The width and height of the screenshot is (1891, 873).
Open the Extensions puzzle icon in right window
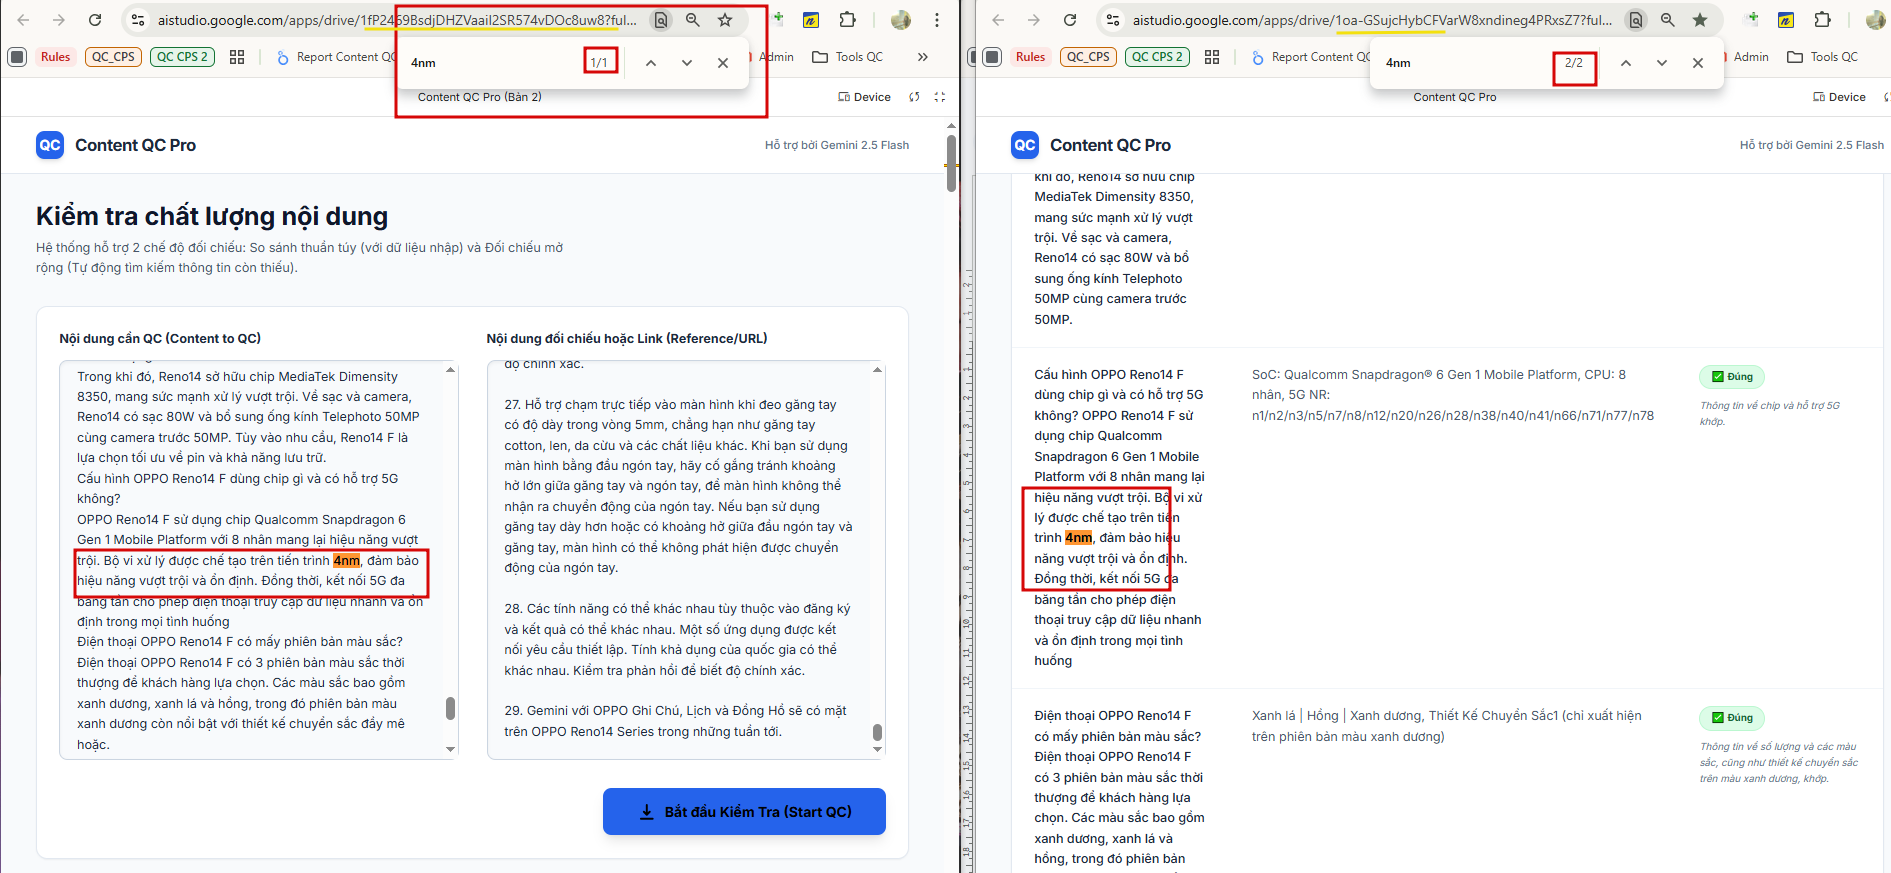pyautogui.click(x=1822, y=20)
